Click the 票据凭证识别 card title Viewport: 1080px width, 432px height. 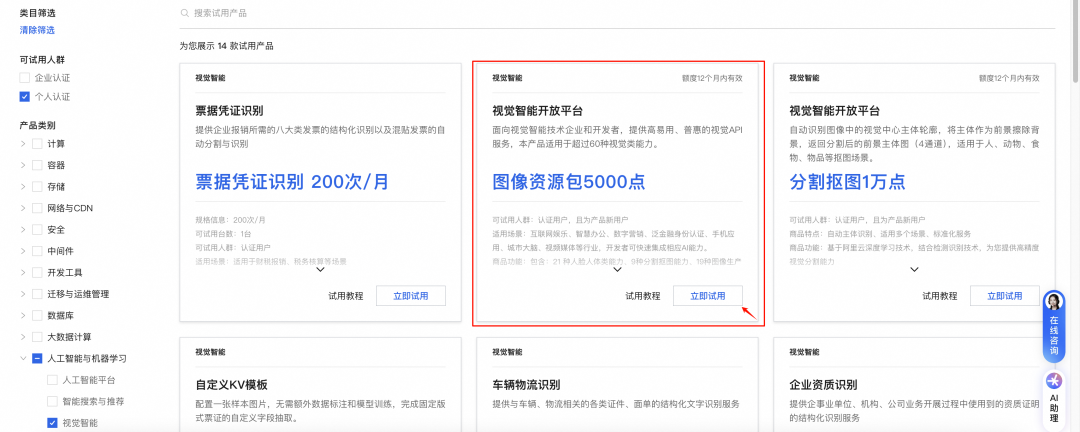click(x=230, y=111)
